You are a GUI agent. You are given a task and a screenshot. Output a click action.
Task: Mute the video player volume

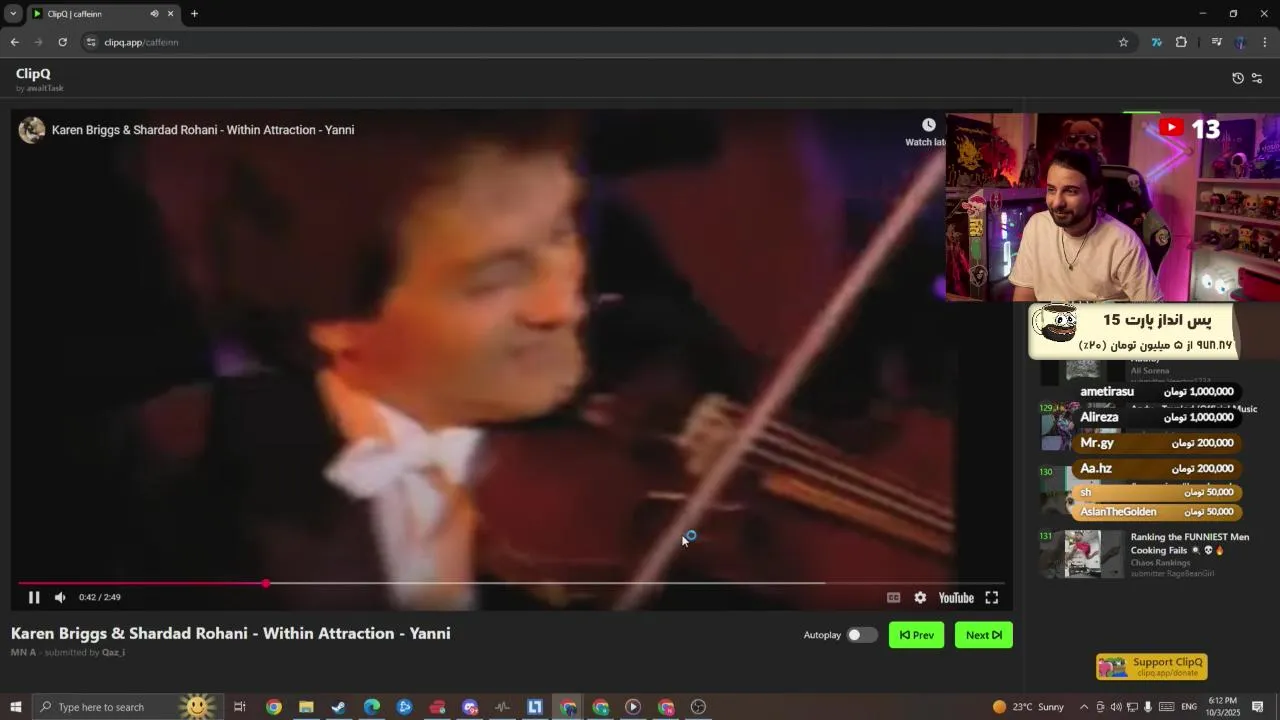(x=60, y=597)
